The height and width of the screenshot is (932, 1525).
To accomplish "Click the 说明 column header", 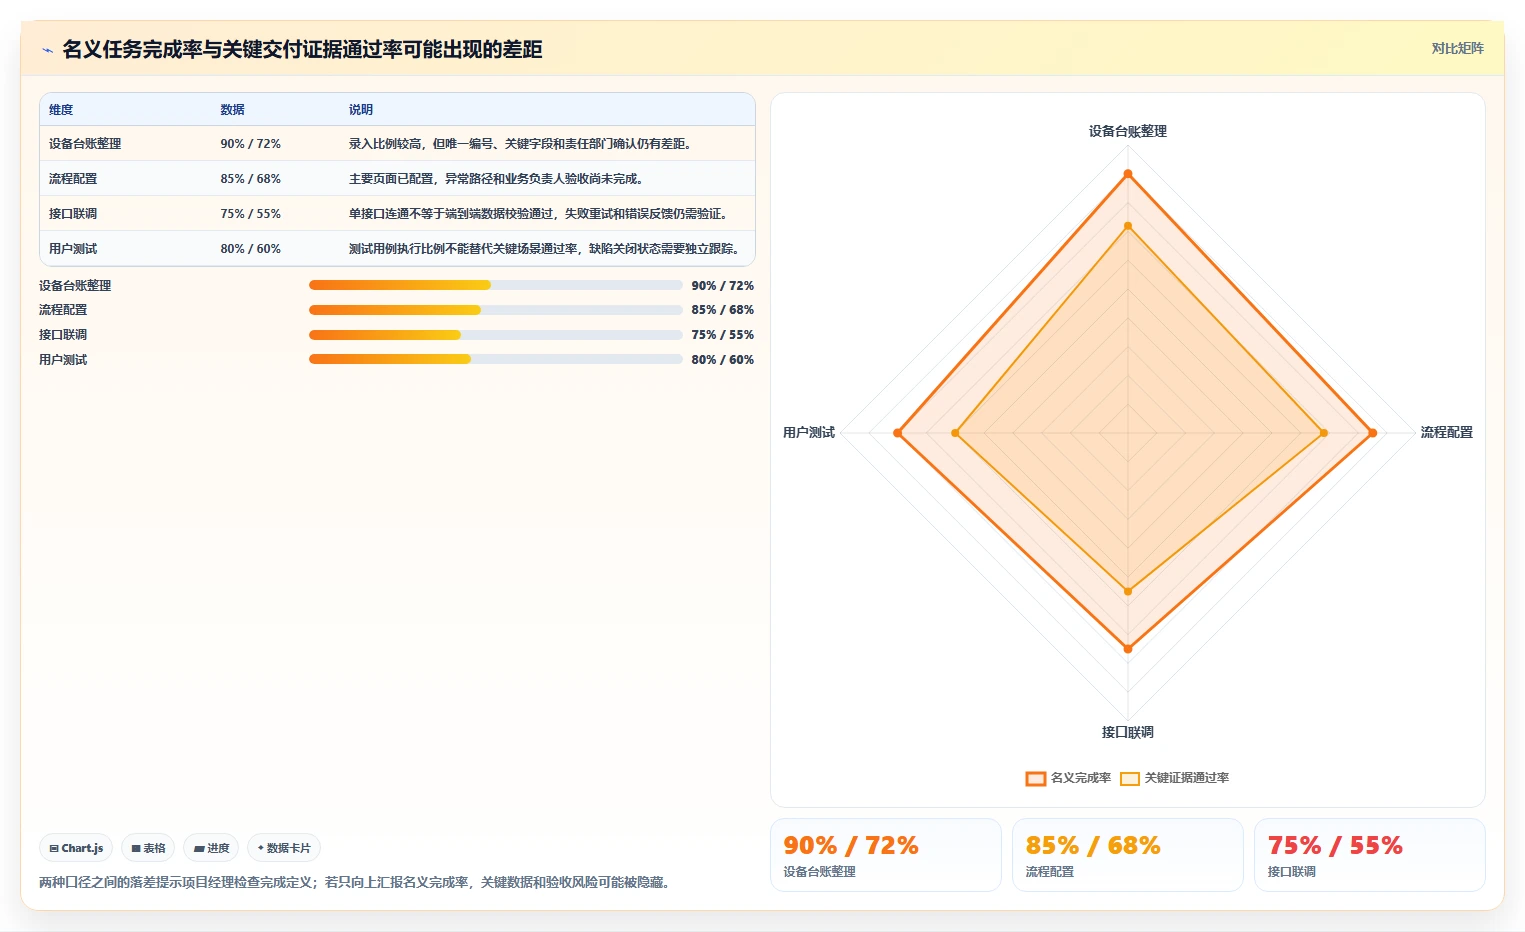I will pos(361,110).
